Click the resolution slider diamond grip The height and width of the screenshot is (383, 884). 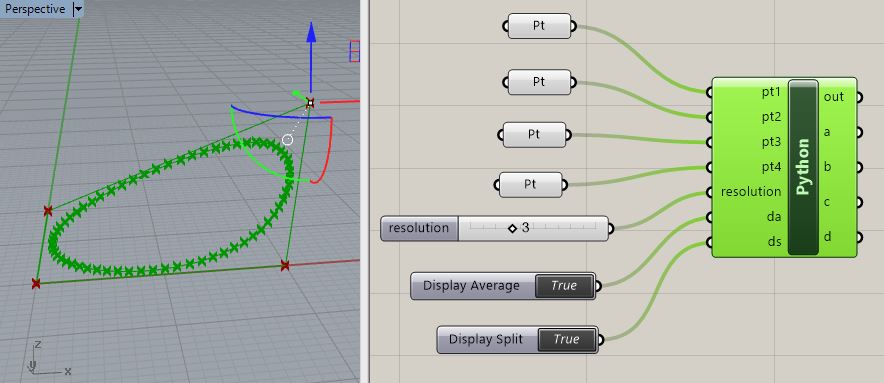click(x=512, y=228)
